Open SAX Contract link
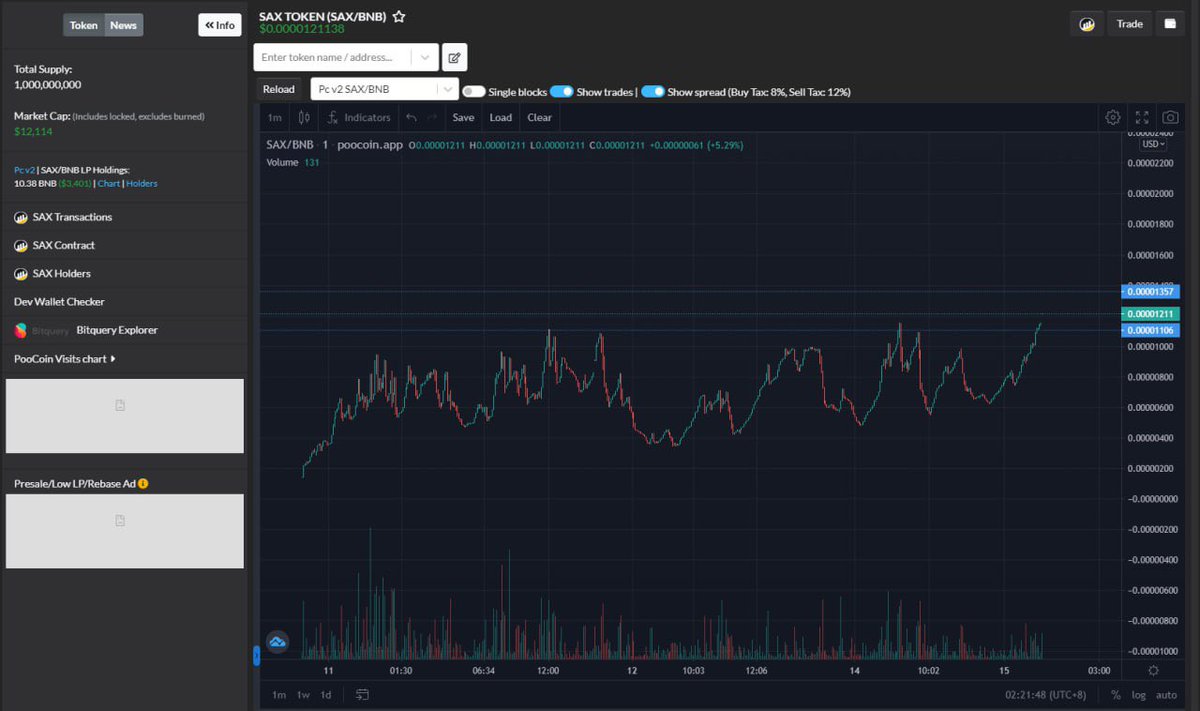This screenshot has width=1200, height=711. click(64, 245)
